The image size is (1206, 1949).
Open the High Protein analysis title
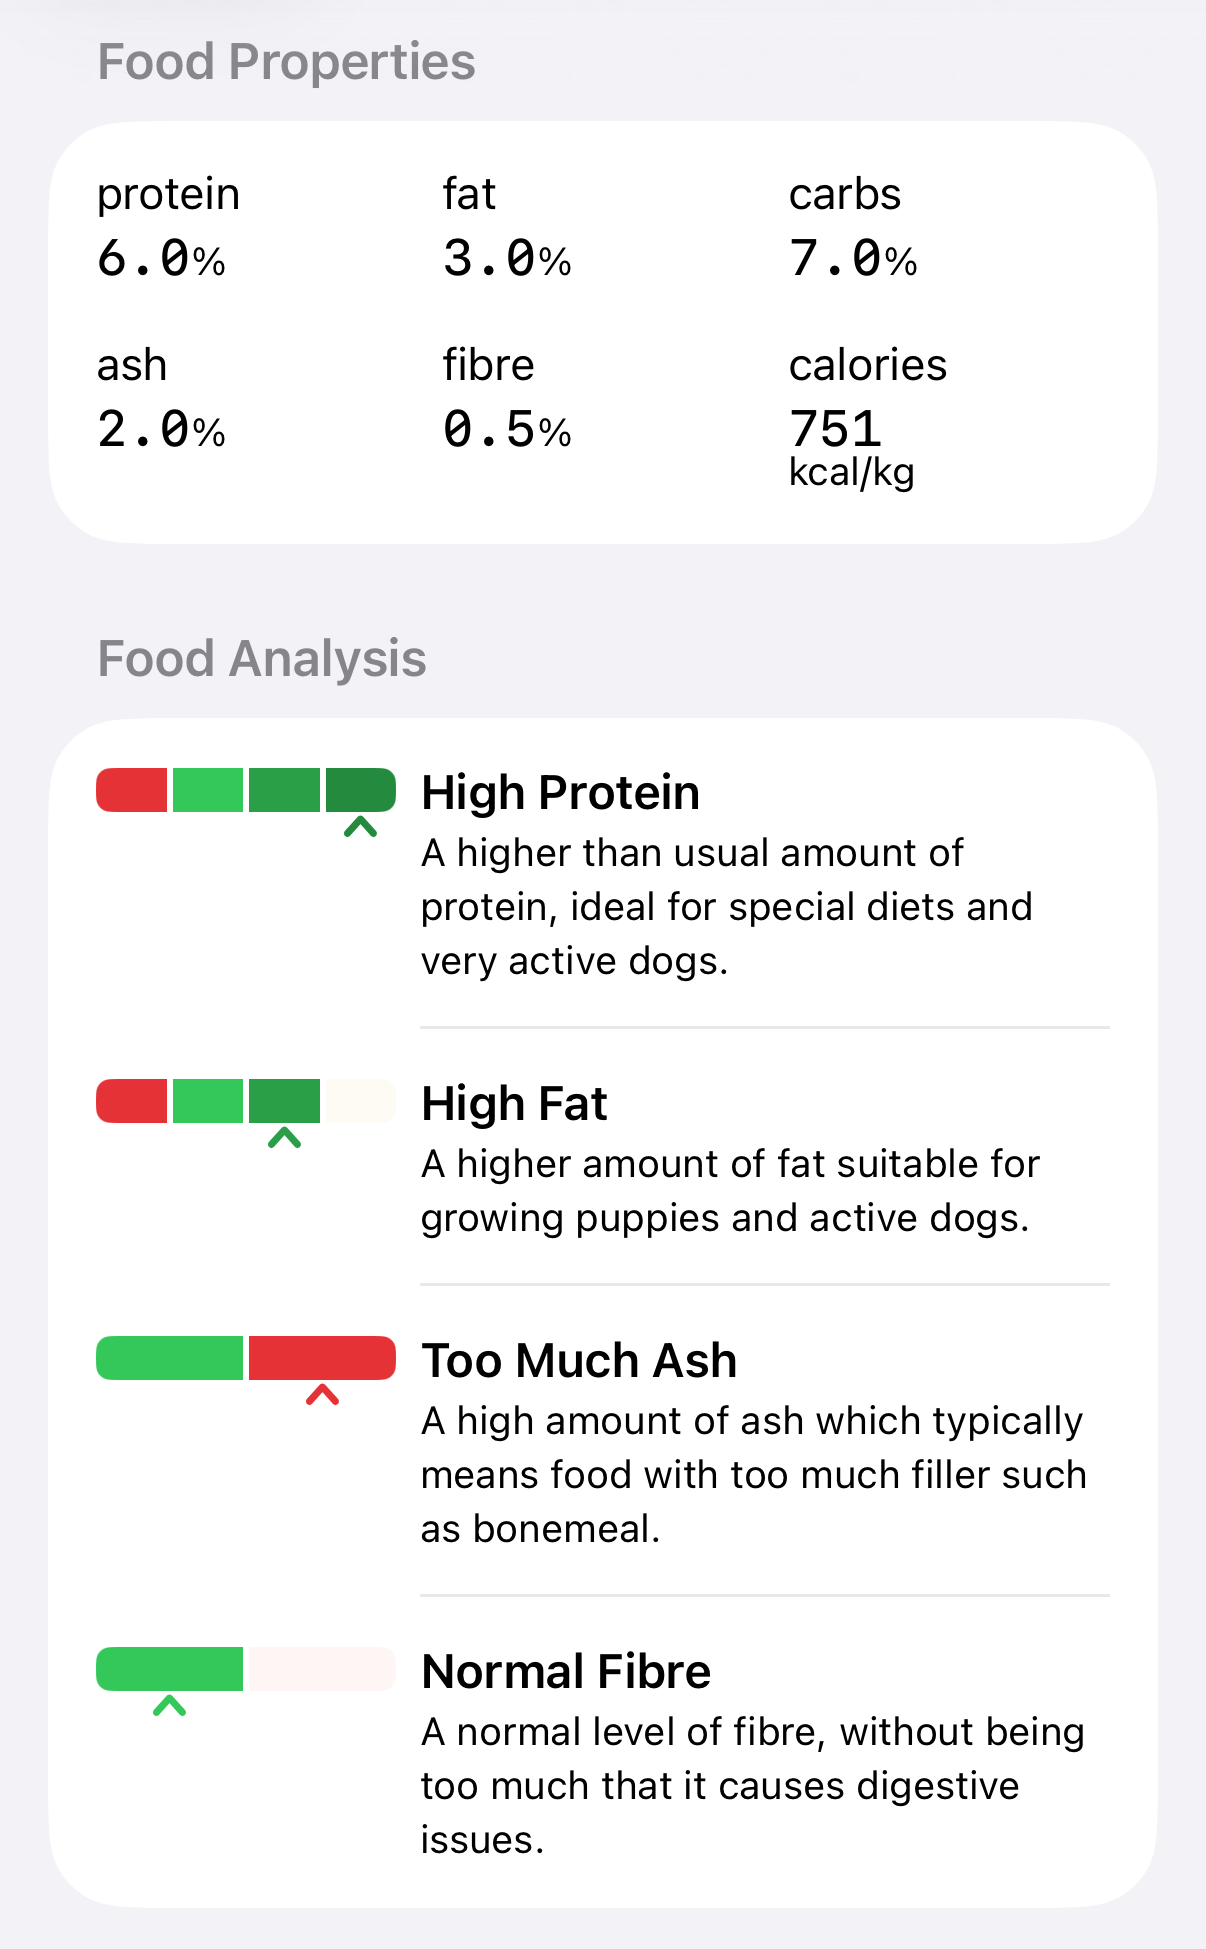click(560, 793)
